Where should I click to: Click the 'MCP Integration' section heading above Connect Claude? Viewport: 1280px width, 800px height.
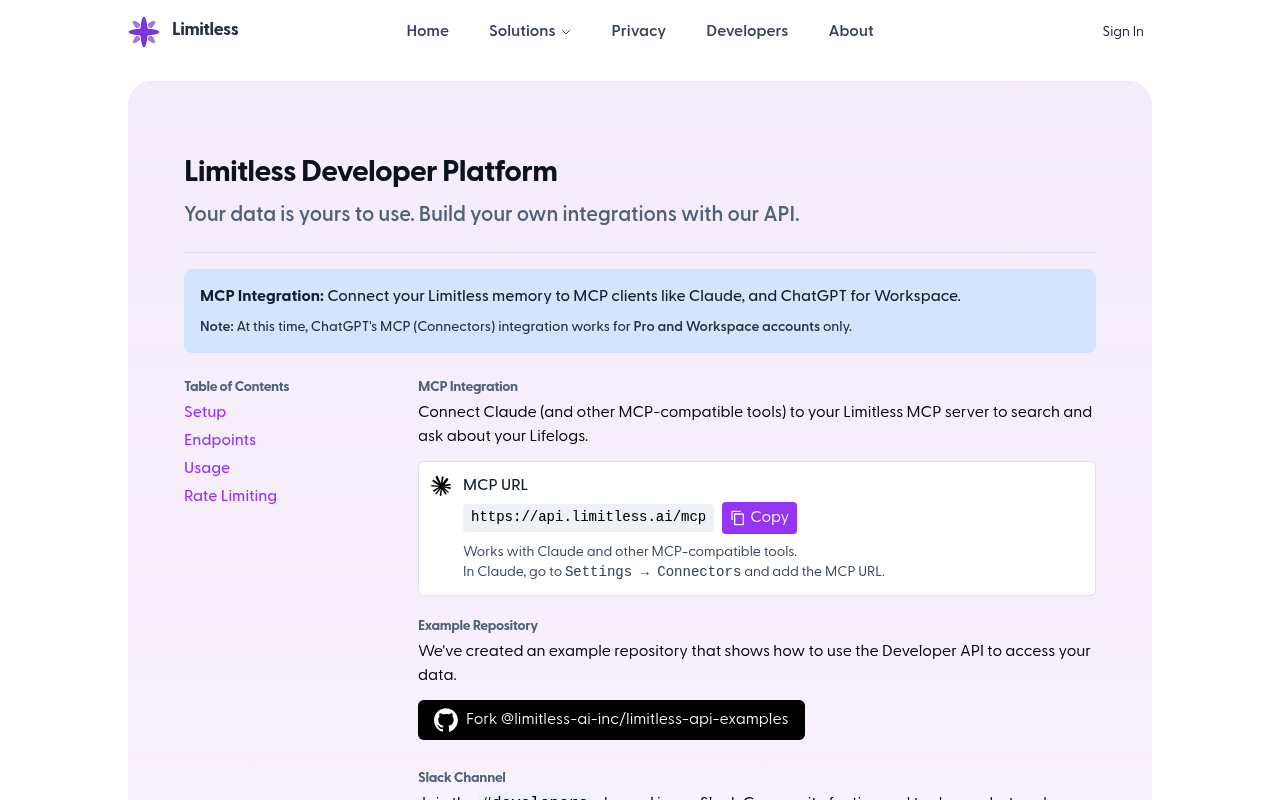(468, 387)
